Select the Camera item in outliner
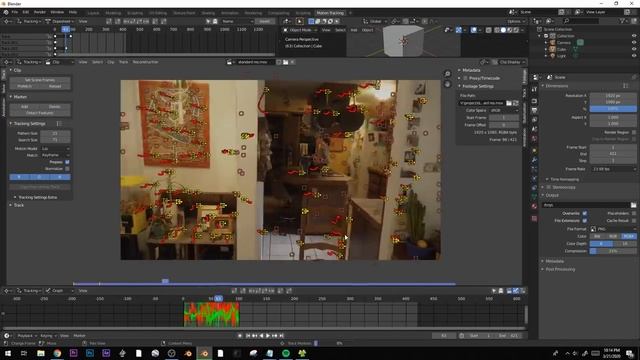 pos(564,42)
